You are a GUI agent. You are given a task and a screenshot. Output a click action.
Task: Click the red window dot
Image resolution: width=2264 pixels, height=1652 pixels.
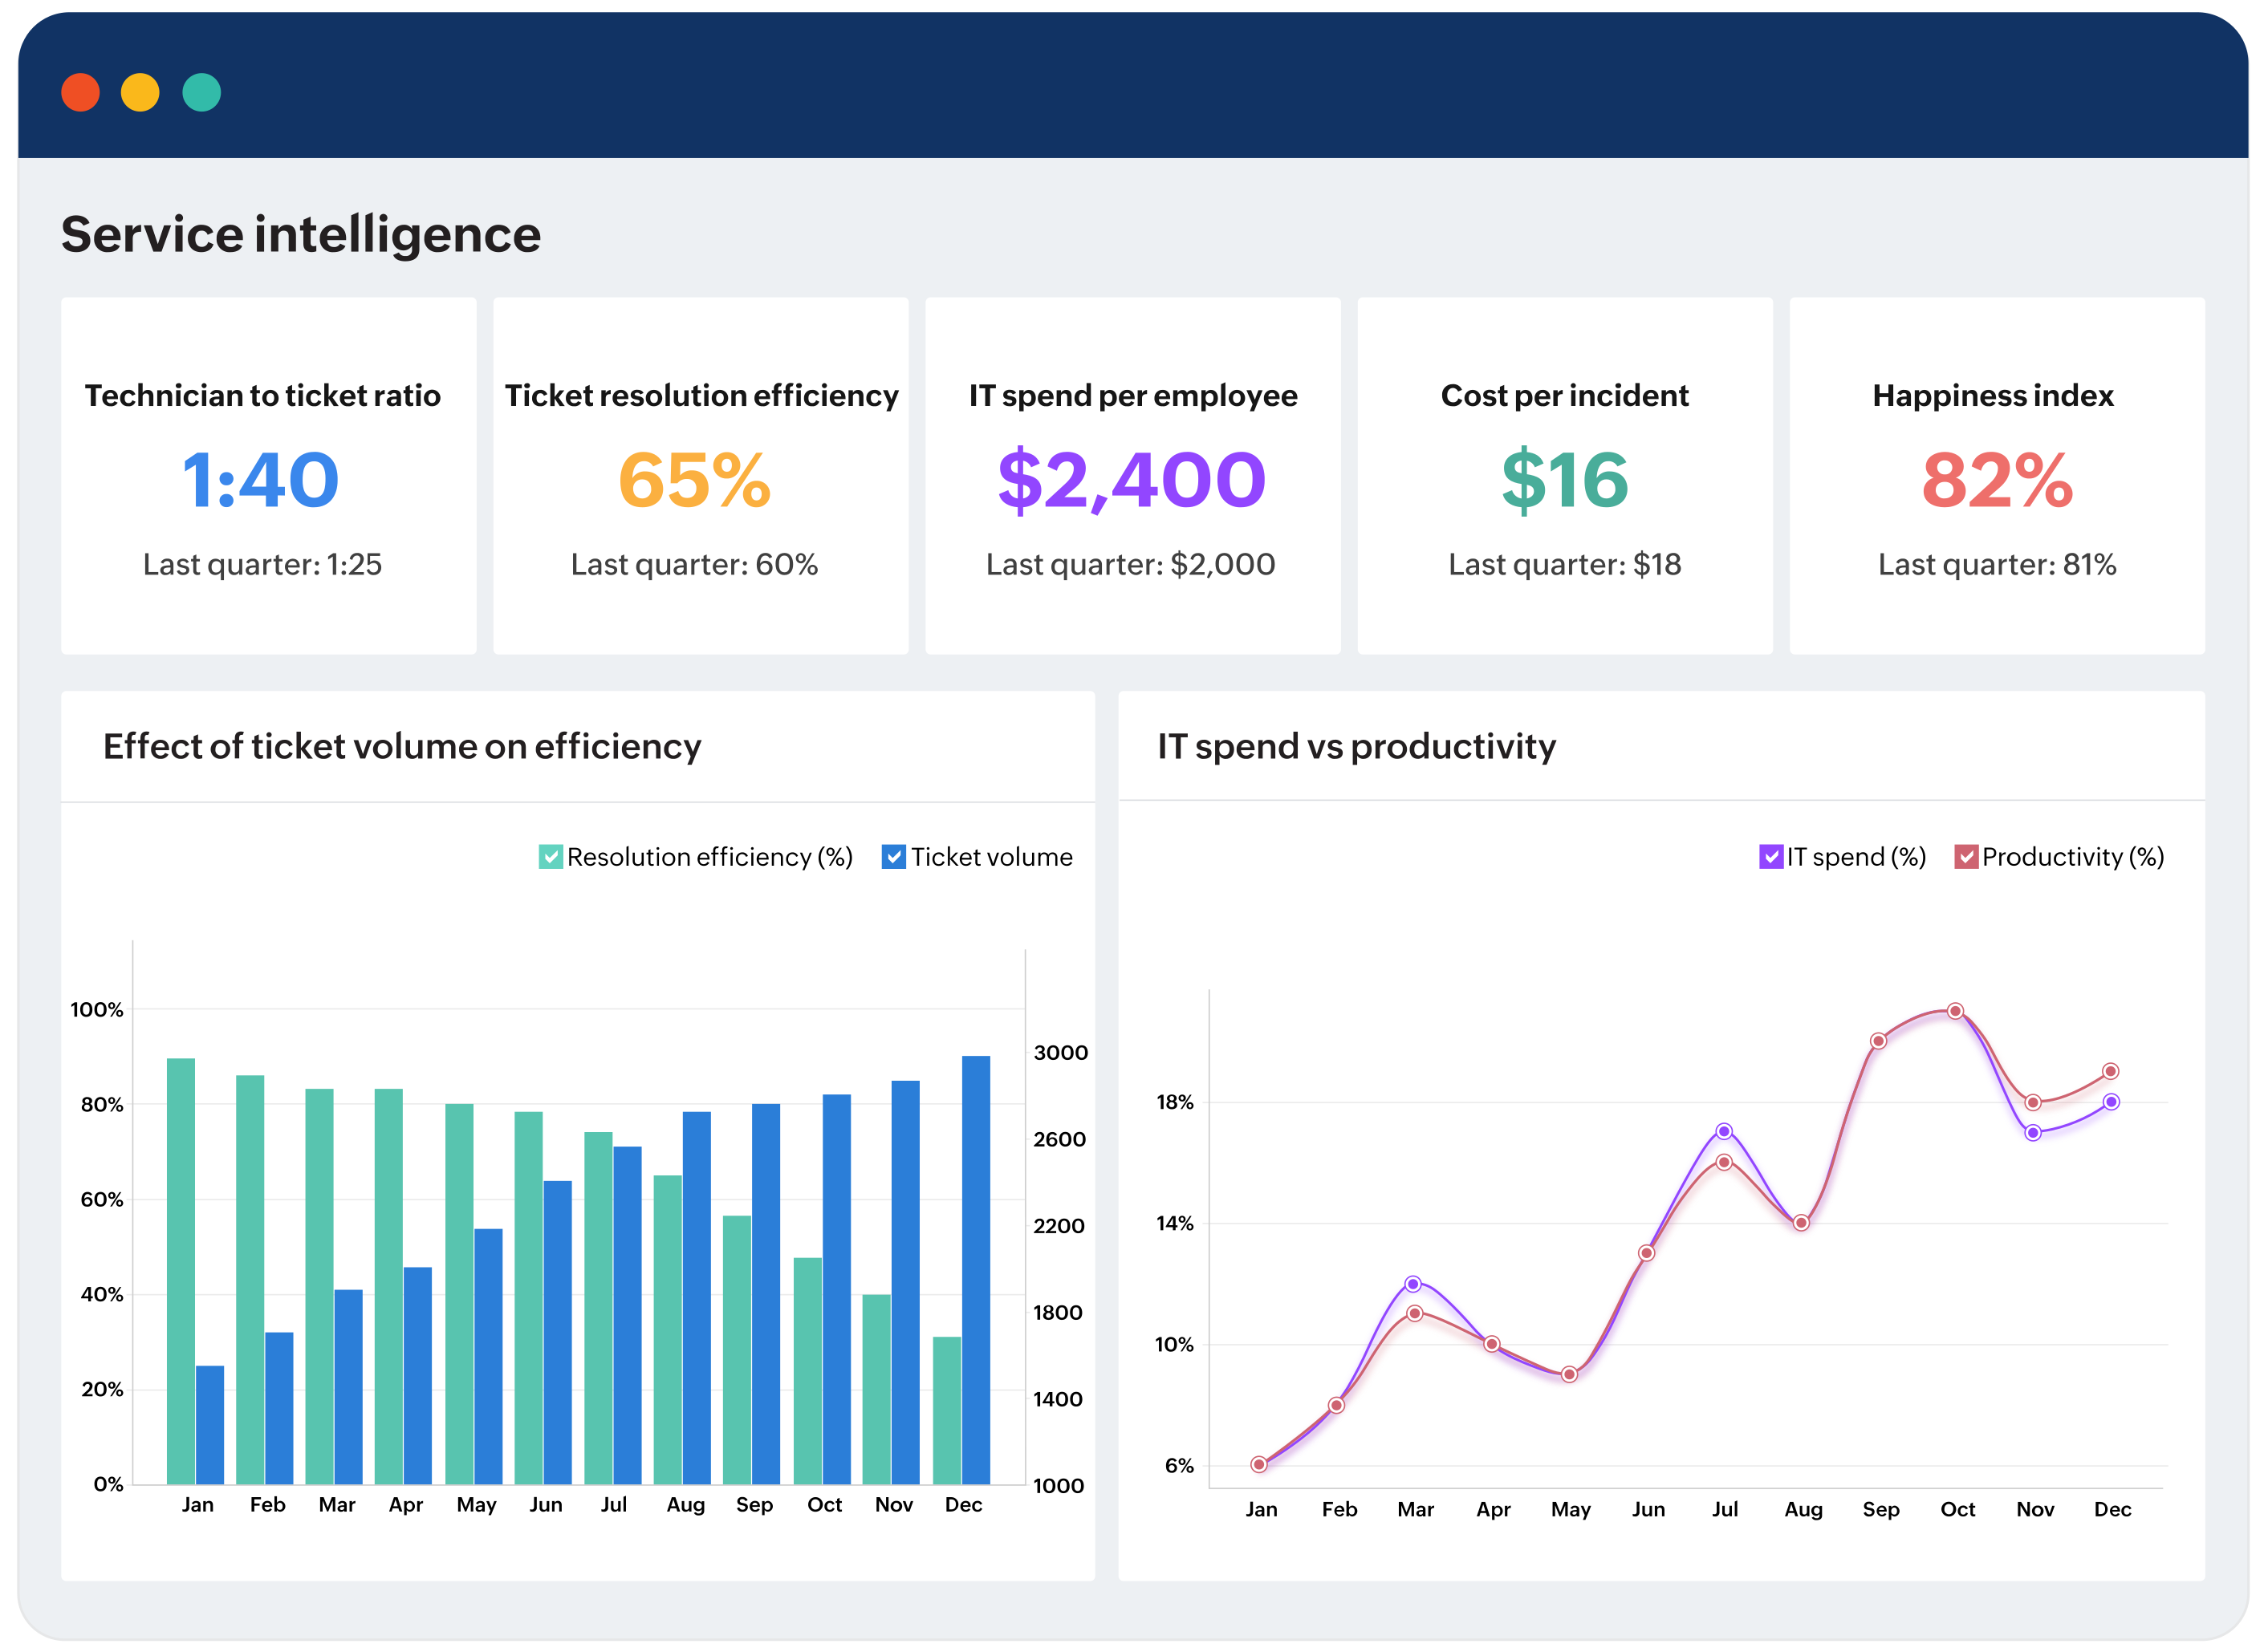pyautogui.click(x=80, y=92)
